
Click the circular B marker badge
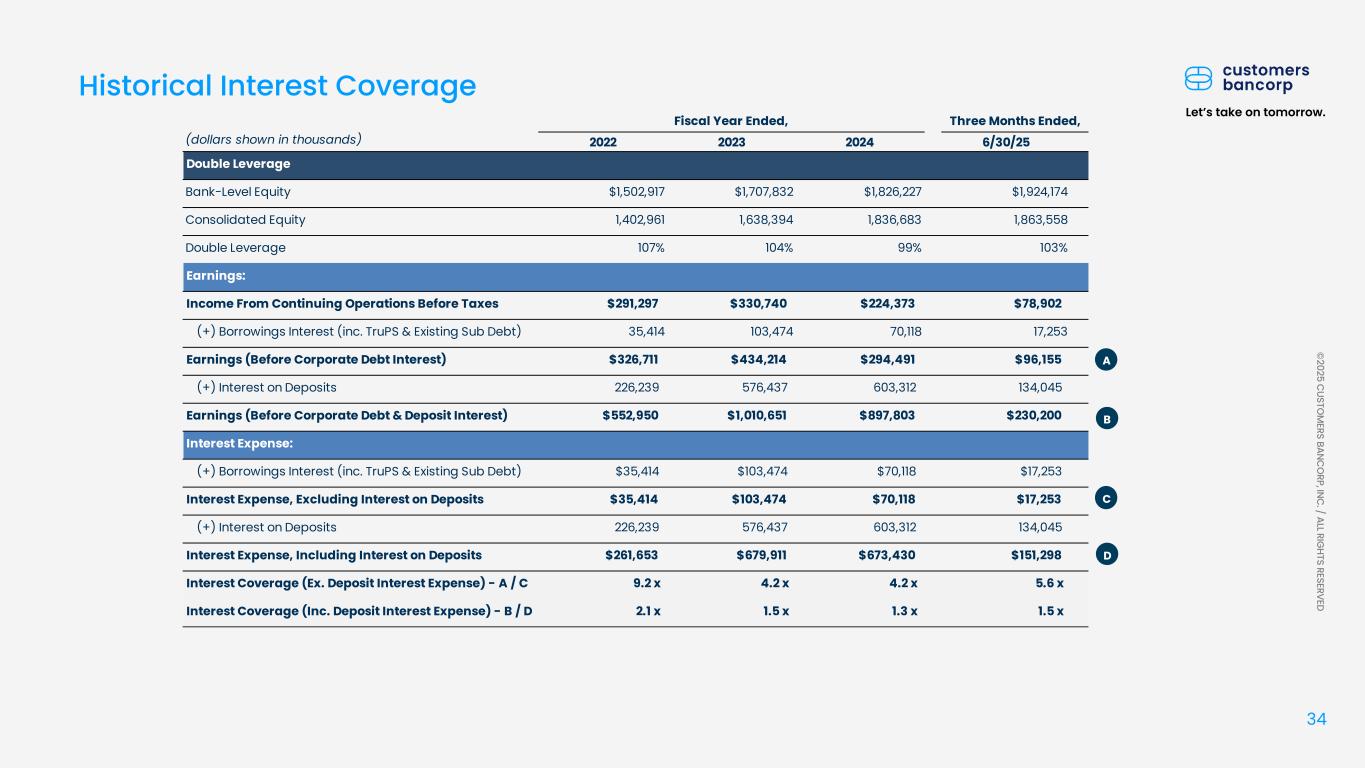coord(1107,419)
